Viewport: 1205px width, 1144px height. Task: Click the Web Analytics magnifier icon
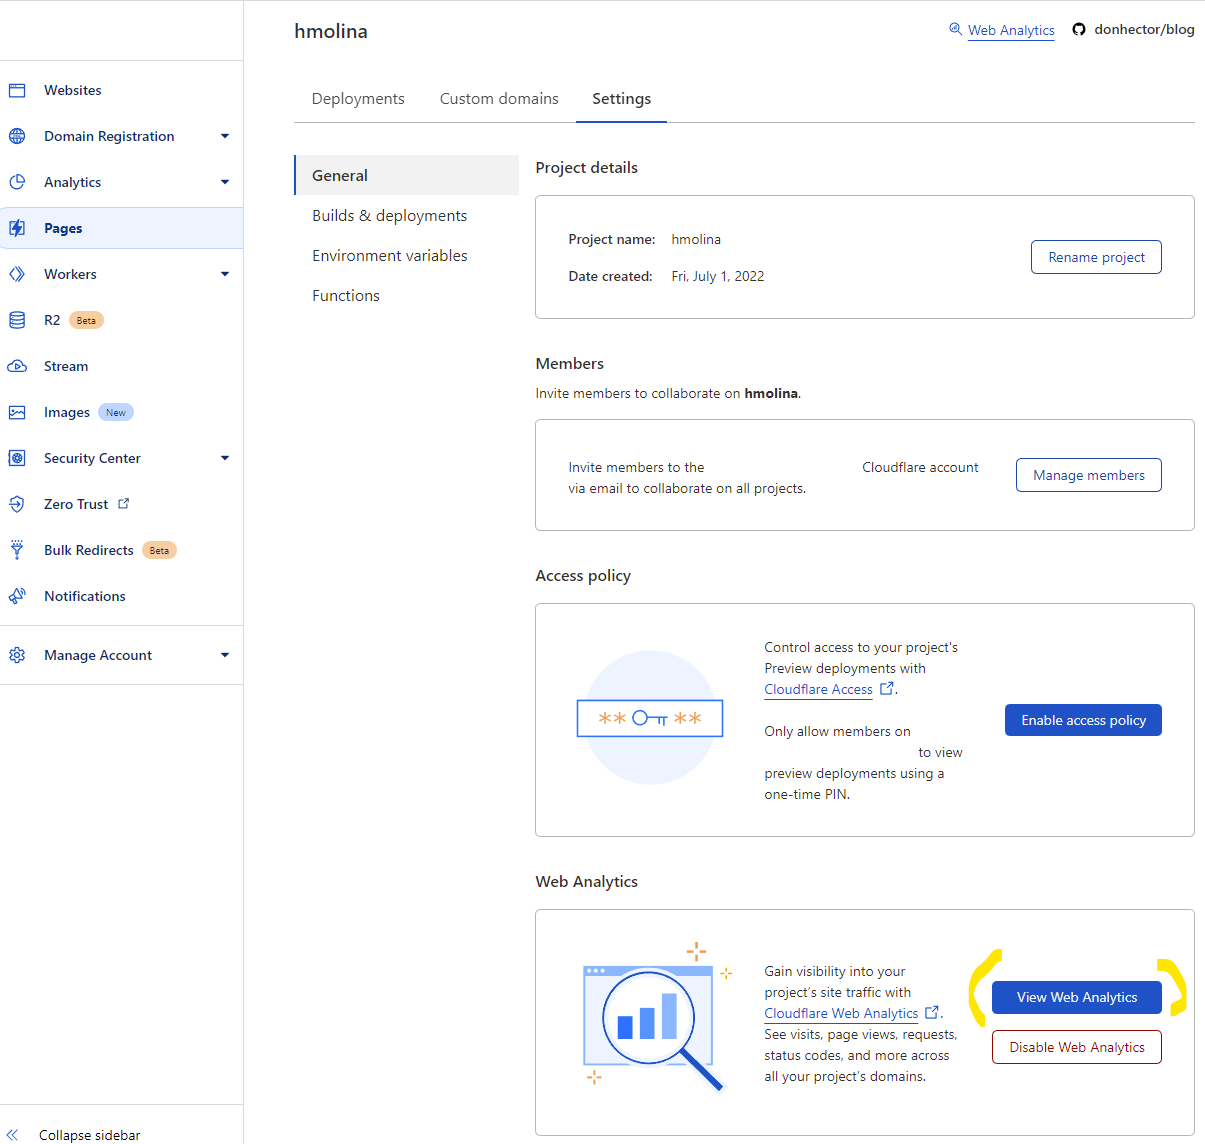955,30
